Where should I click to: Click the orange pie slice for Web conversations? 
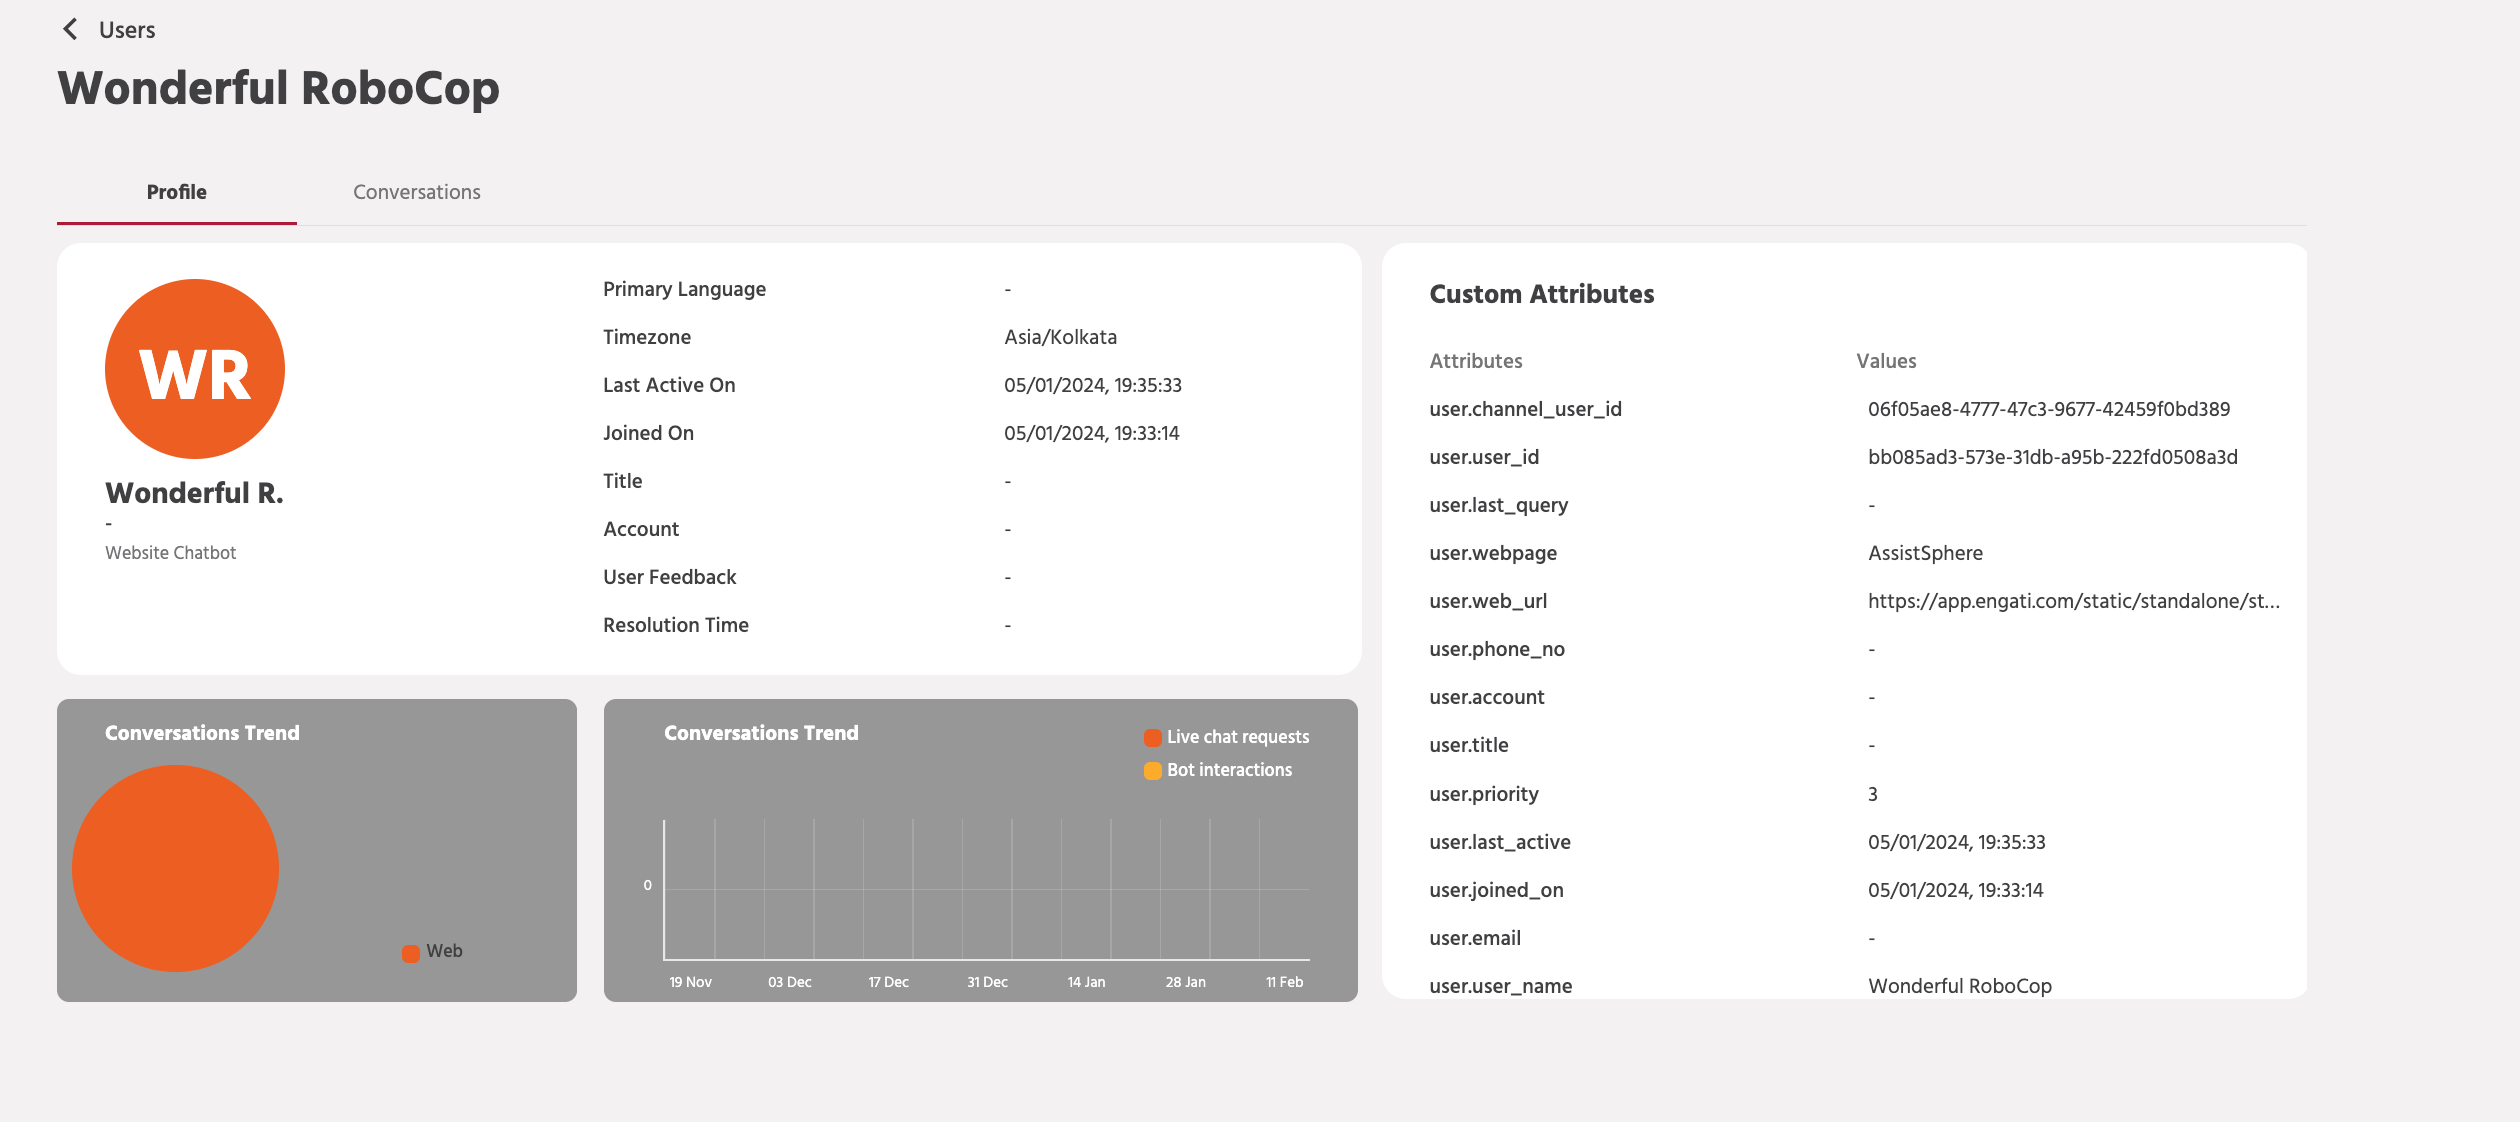[x=174, y=867]
